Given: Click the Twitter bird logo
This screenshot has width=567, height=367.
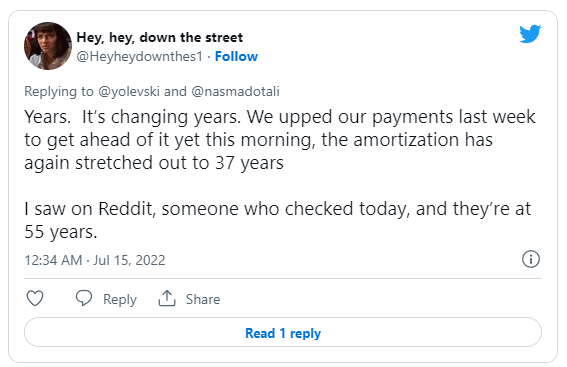Looking at the screenshot, I should pos(530,34).
